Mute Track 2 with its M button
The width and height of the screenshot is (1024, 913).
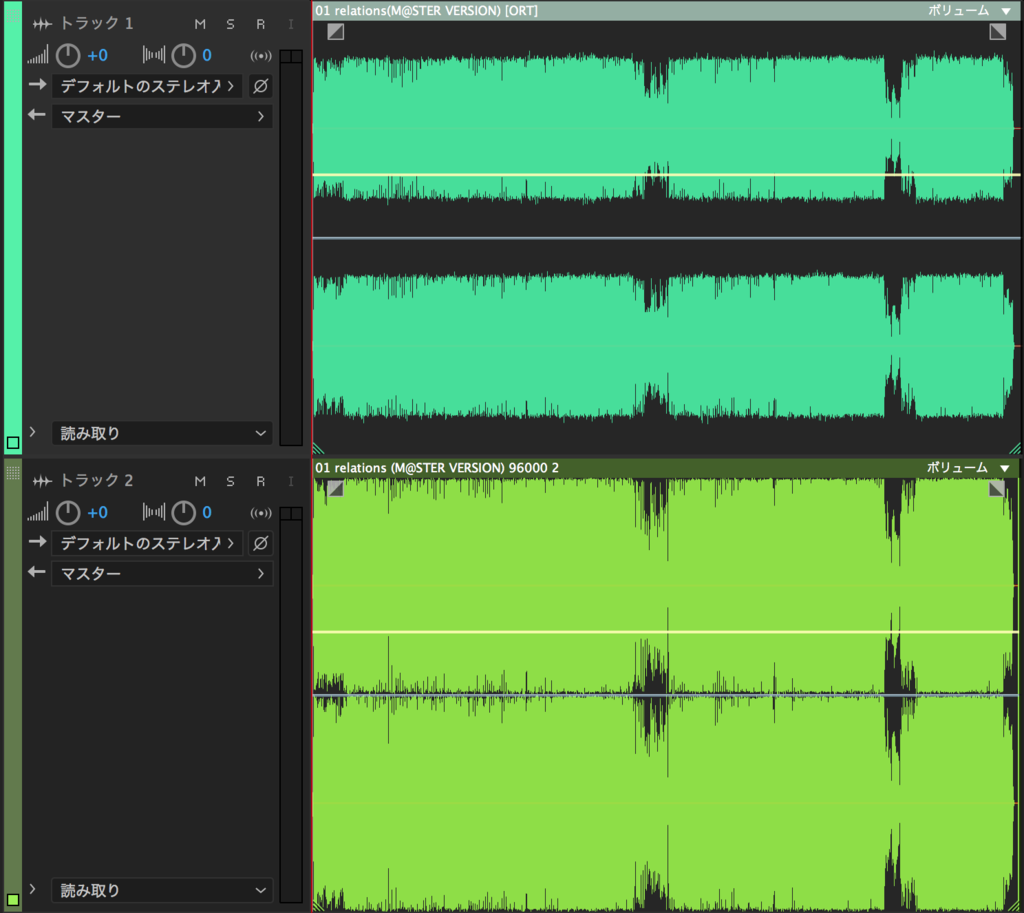(x=200, y=481)
